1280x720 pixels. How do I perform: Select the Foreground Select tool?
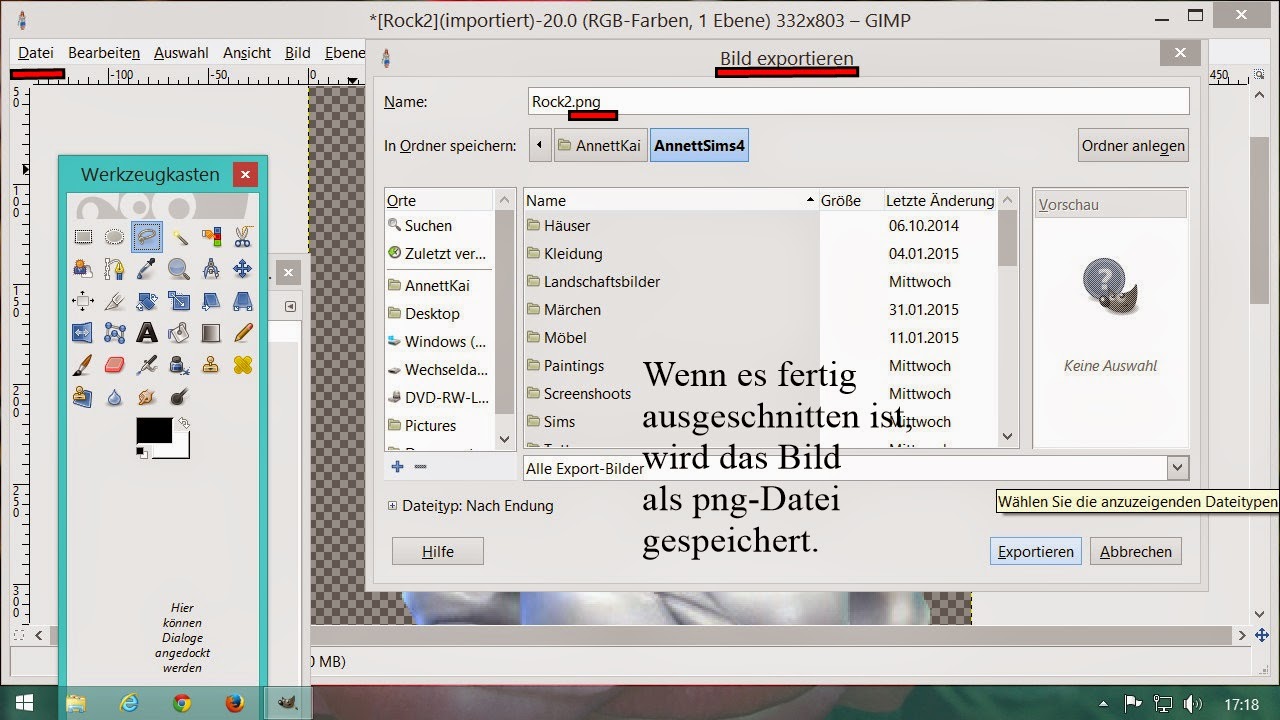[83, 269]
